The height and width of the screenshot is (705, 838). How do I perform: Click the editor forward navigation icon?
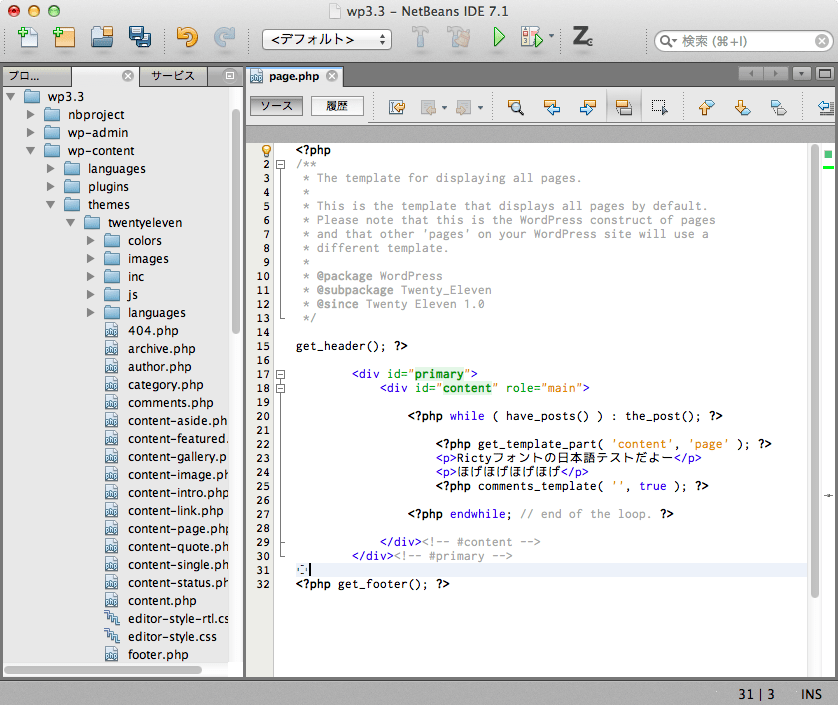pos(776,74)
